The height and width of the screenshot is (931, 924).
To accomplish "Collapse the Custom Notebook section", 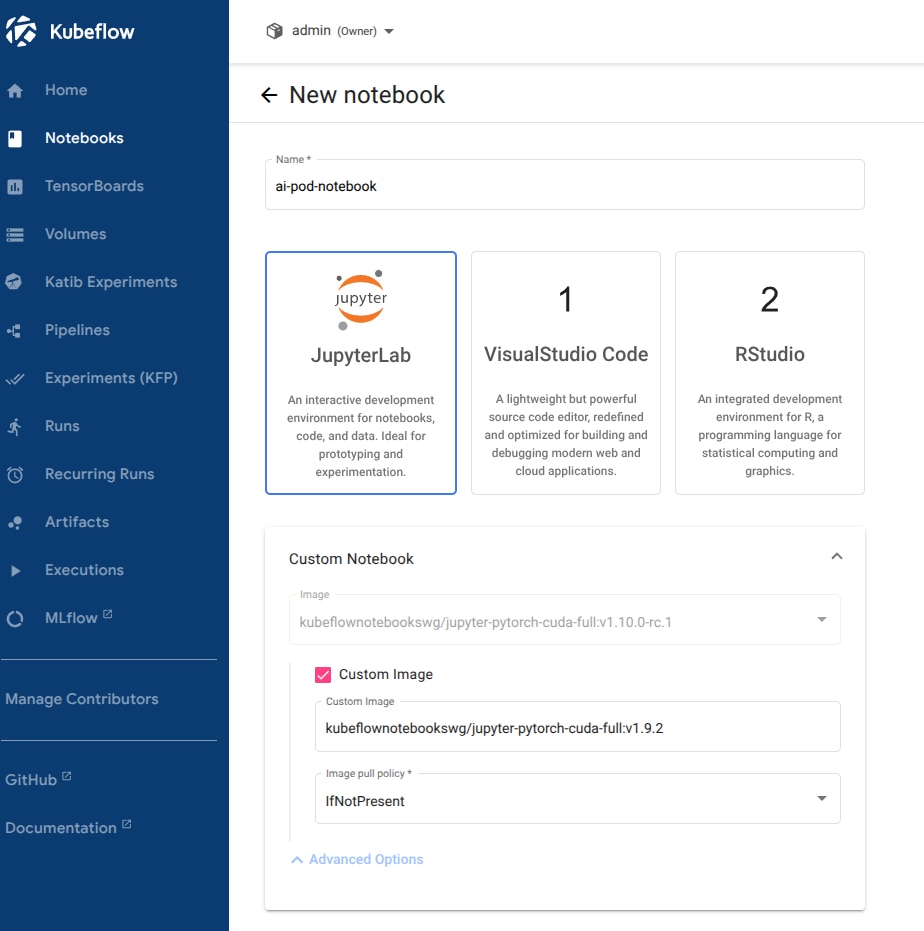I will click(x=837, y=556).
